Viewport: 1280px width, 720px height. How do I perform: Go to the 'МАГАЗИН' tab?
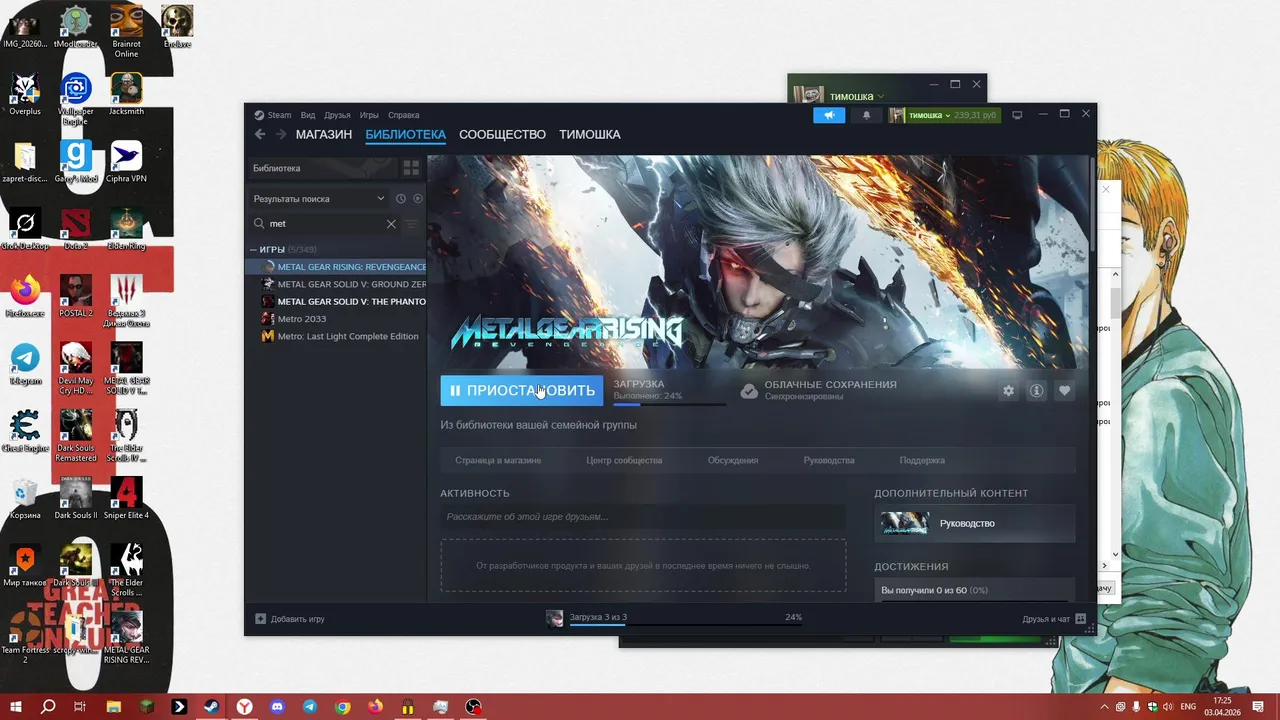tap(324, 134)
